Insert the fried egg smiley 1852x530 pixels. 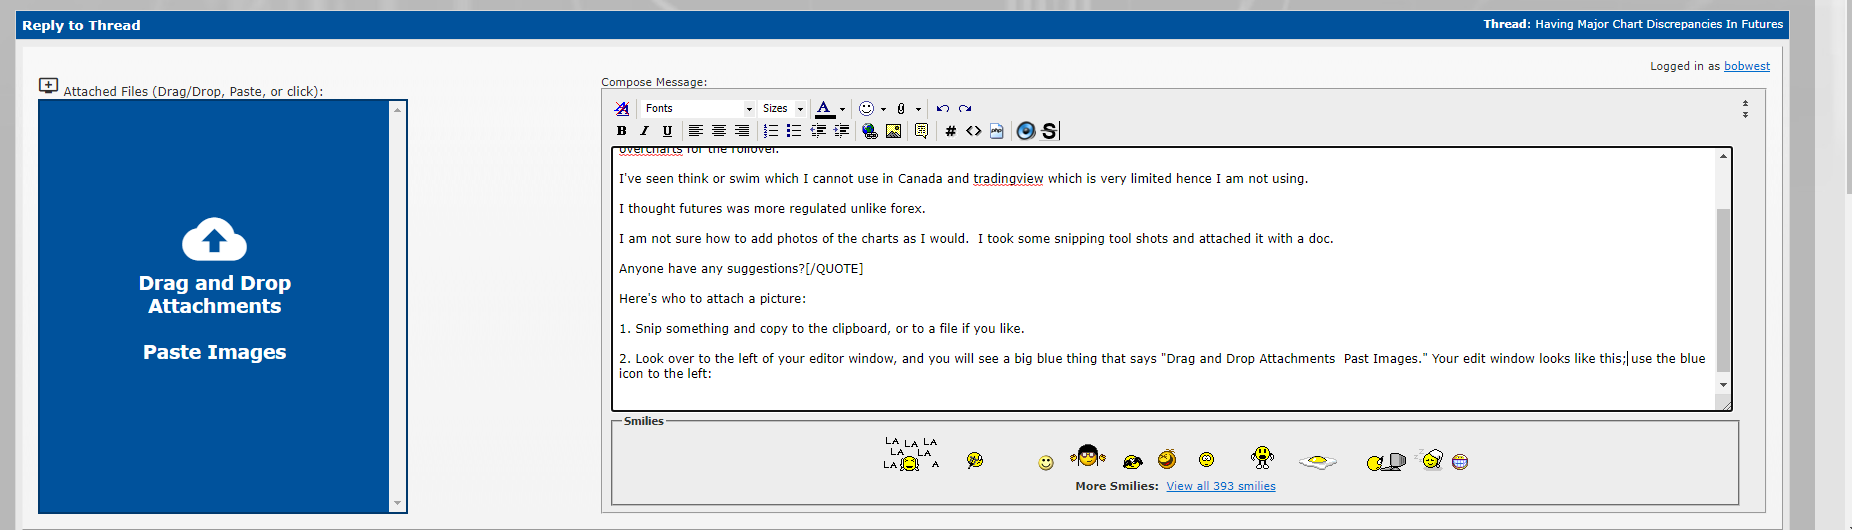pos(1318,461)
